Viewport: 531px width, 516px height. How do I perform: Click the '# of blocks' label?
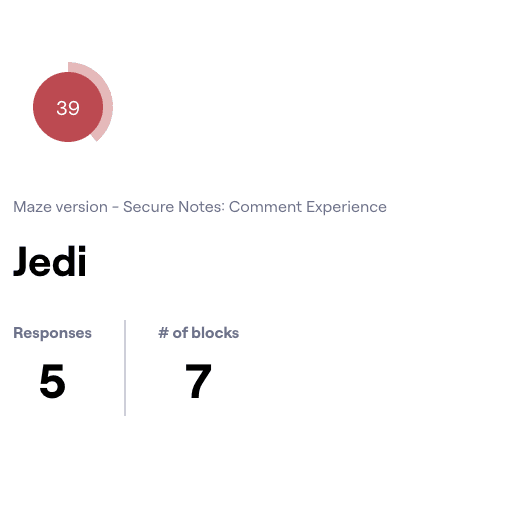coord(199,333)
